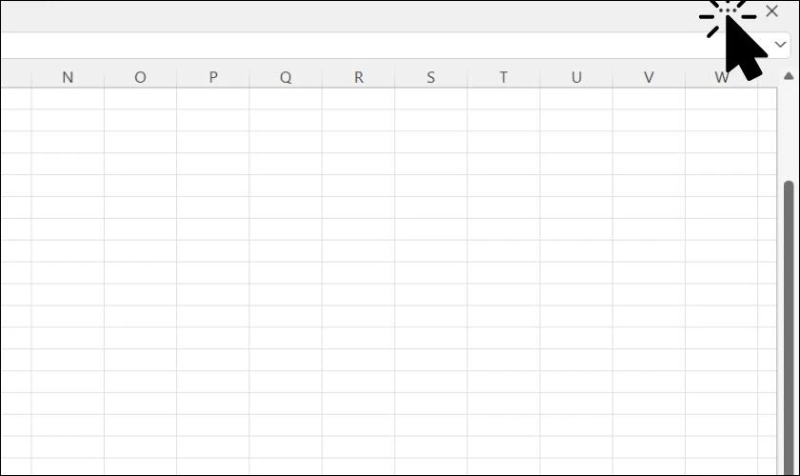Click the scroll up arrow
The image size is (800, 476).
pyautogui.click(x=788, y=77)
